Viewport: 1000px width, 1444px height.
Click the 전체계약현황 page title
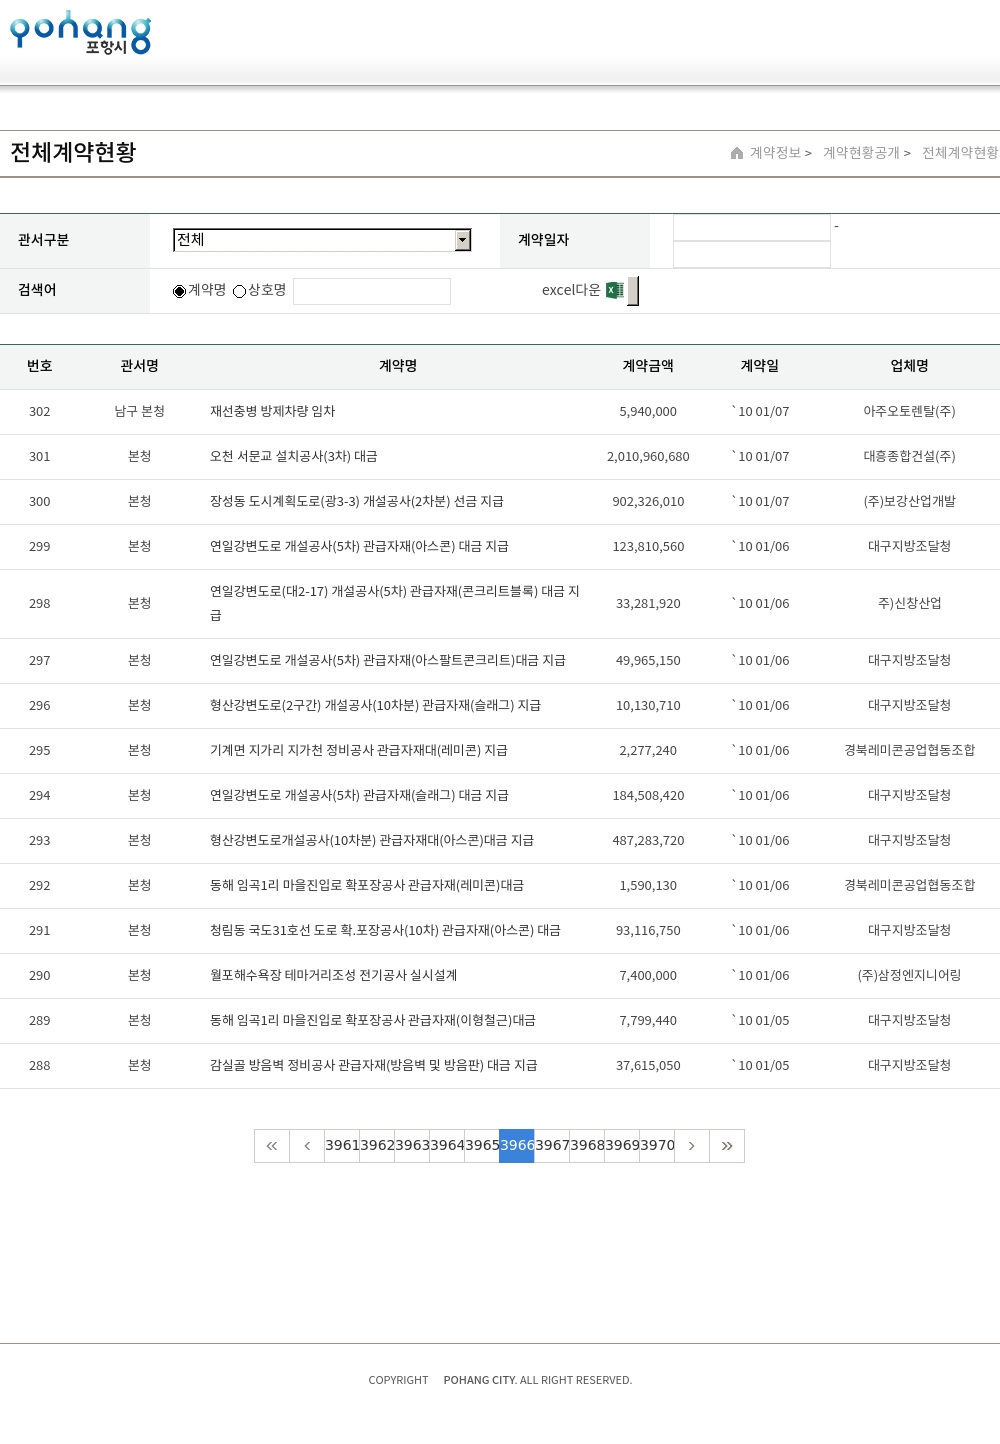(x=73, y=152)
